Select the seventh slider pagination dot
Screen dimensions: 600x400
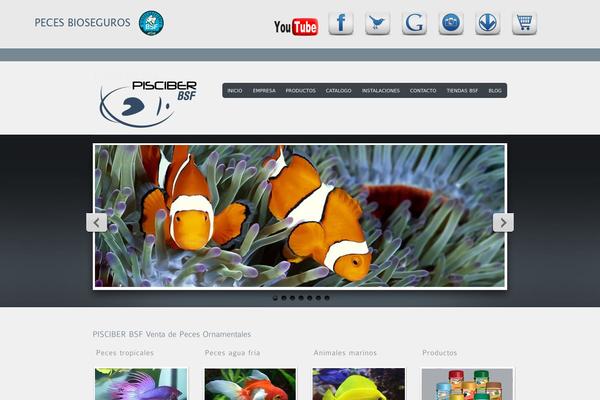tap(327, 298)
